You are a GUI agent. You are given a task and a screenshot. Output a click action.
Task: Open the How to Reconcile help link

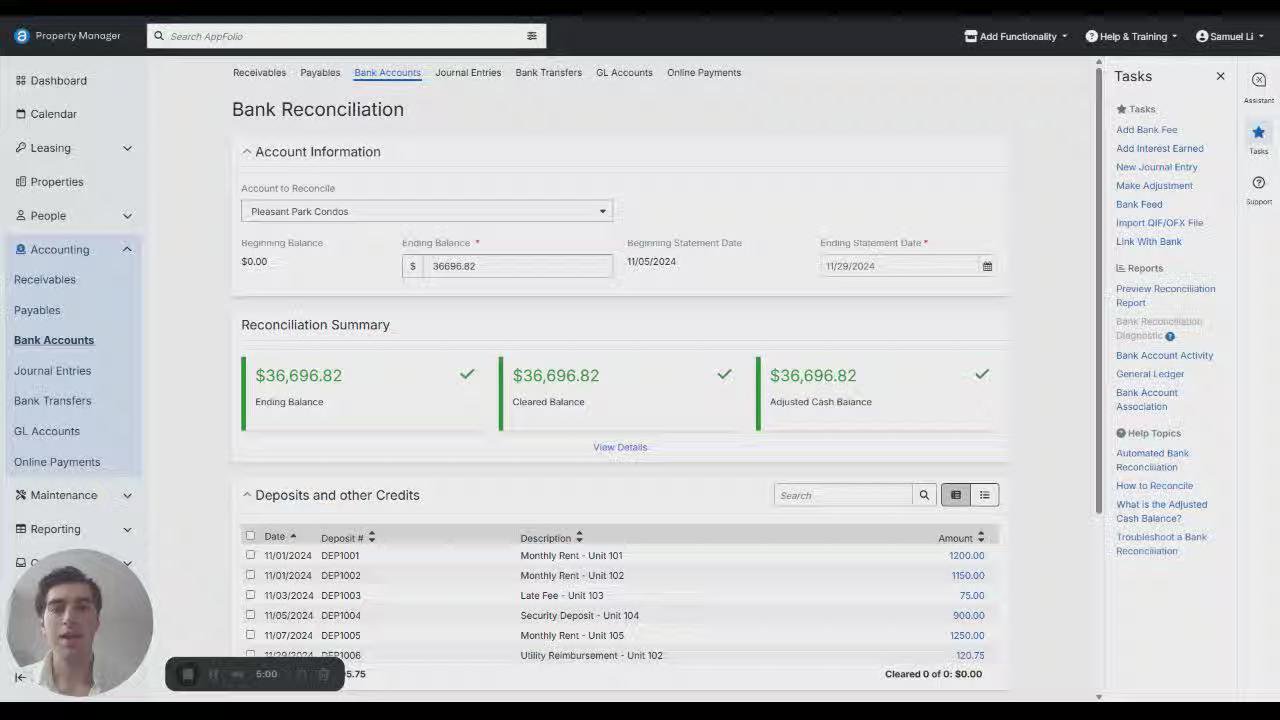(1154, 486)
